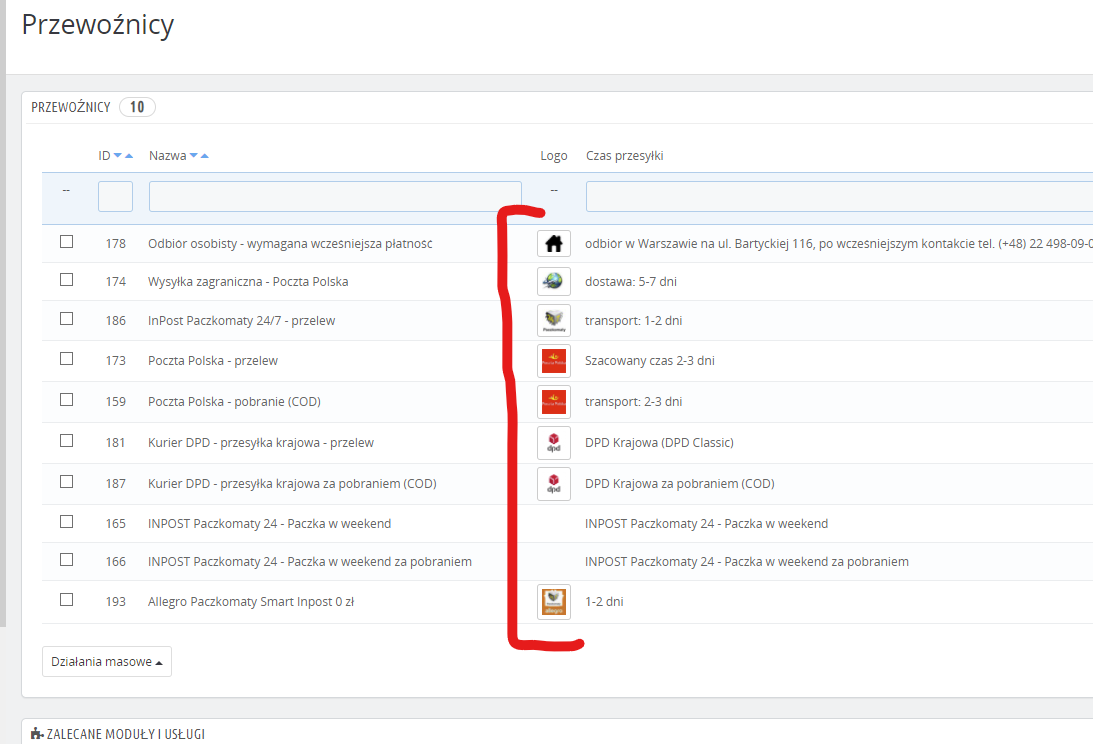Click delivery time 'Szacowany czas 2-3 dni'
1093x744 pixels.
[650, 360]
